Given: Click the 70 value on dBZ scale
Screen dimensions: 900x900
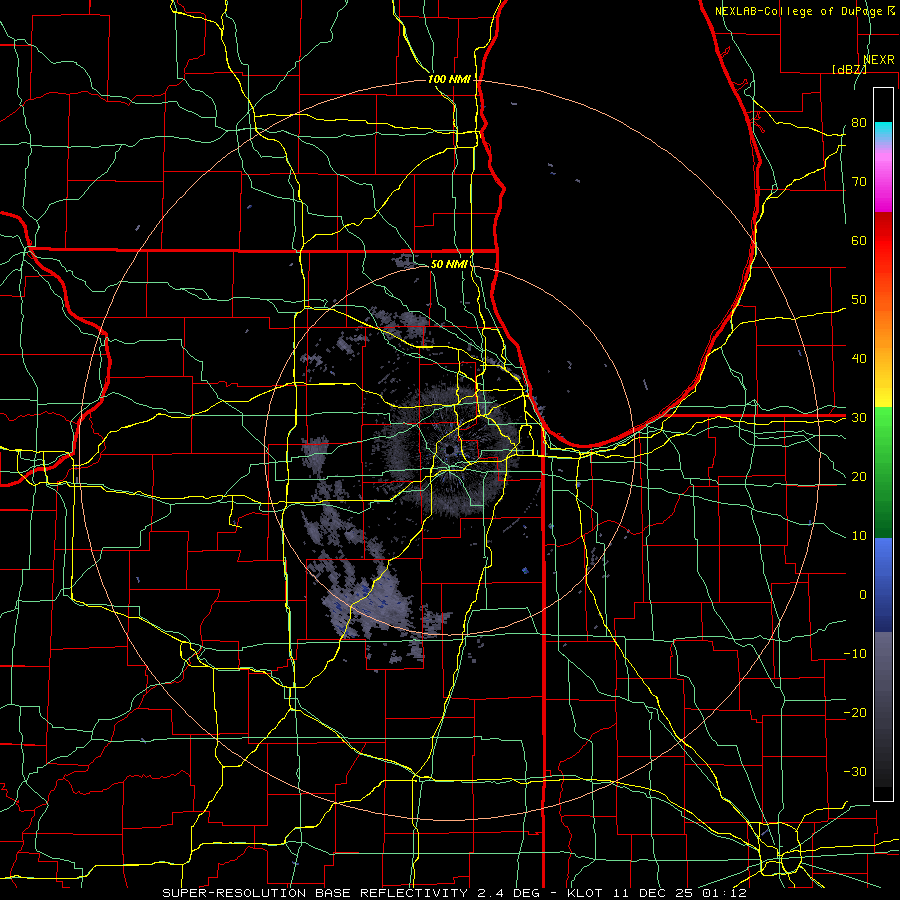Looking at the screenshot, I should tap(859, 181).
